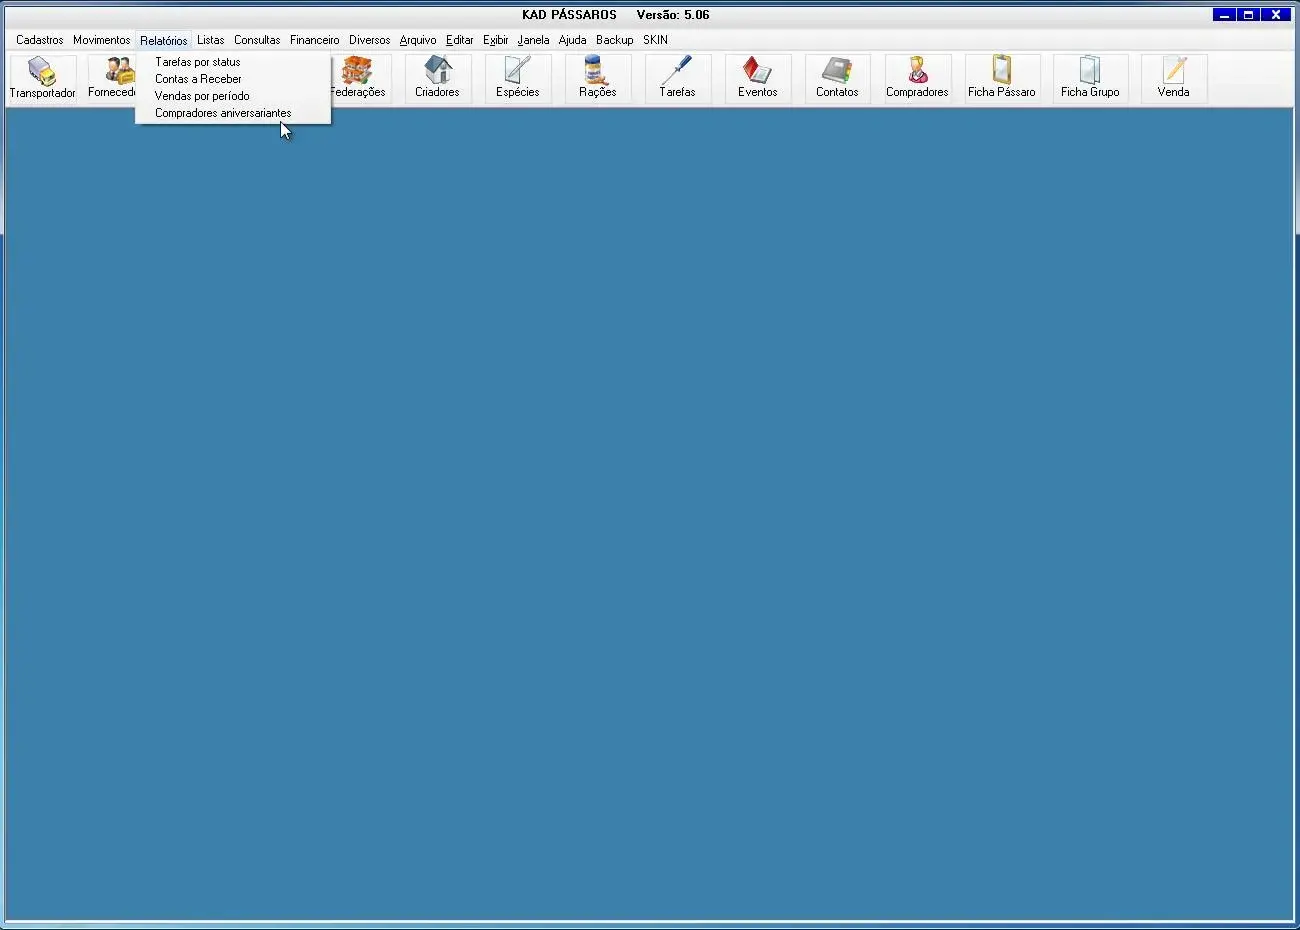The width and height of the screenshot is (1300, 930).
Task: Maximize the KAD Pássaros window
Action: point(1249,15)
